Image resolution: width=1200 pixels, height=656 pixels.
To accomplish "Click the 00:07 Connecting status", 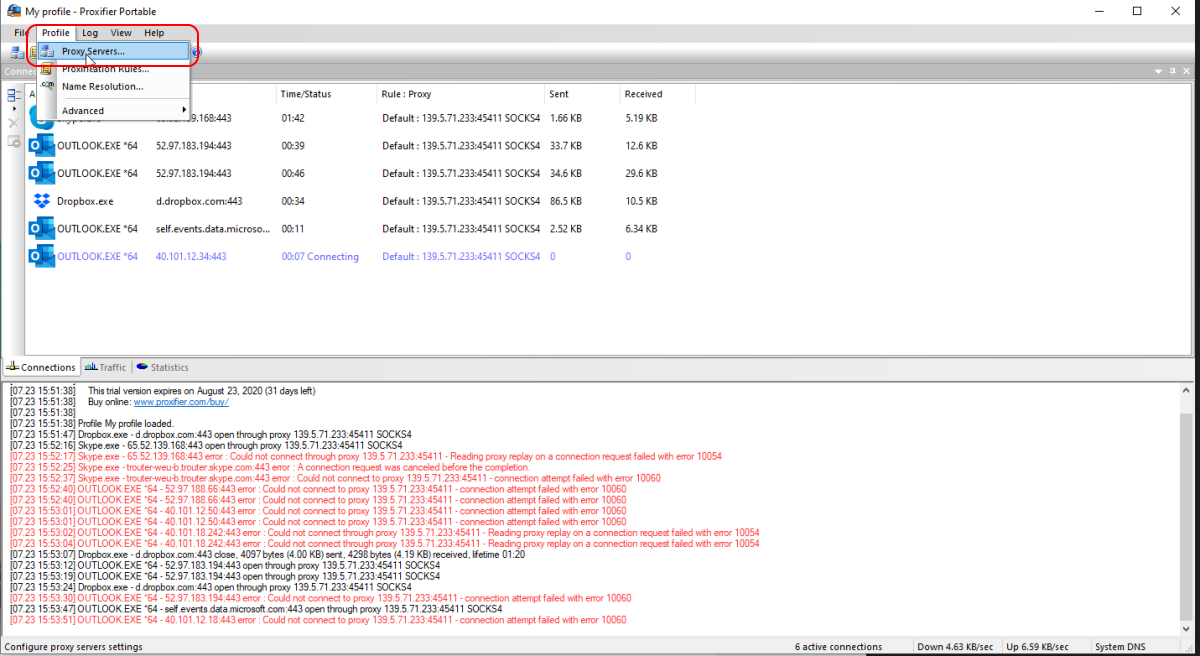I will pyautogui.click(x=320, y=257).
